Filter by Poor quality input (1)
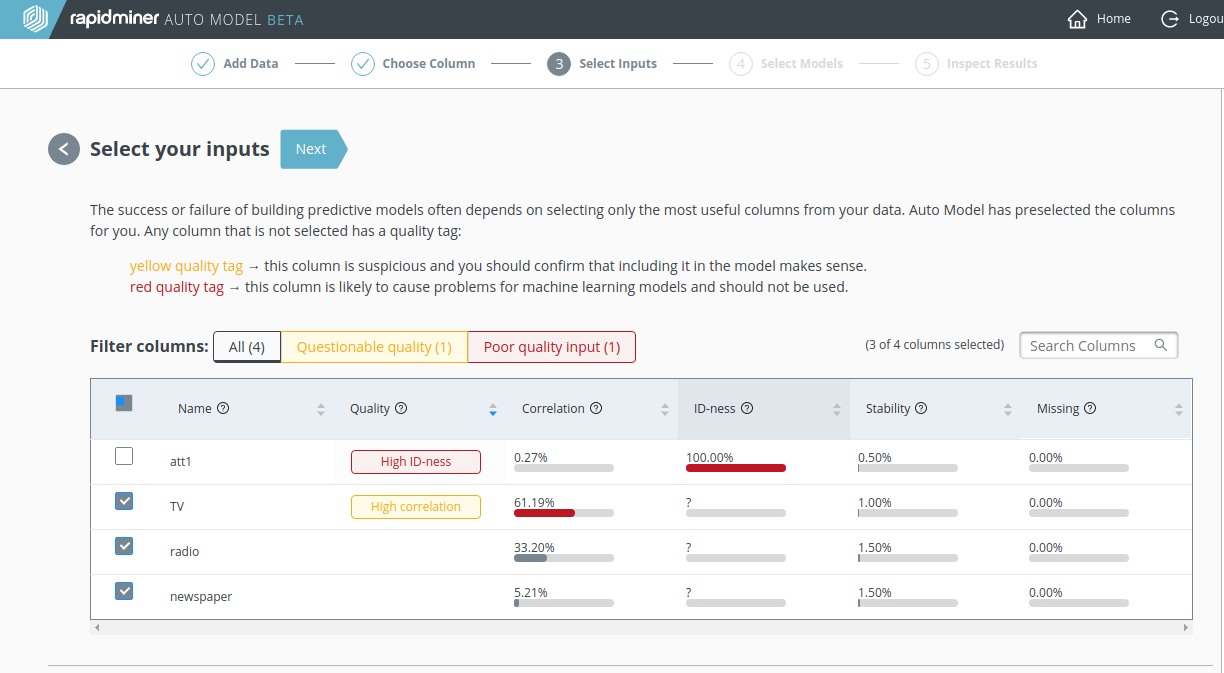 click(552, 347)
